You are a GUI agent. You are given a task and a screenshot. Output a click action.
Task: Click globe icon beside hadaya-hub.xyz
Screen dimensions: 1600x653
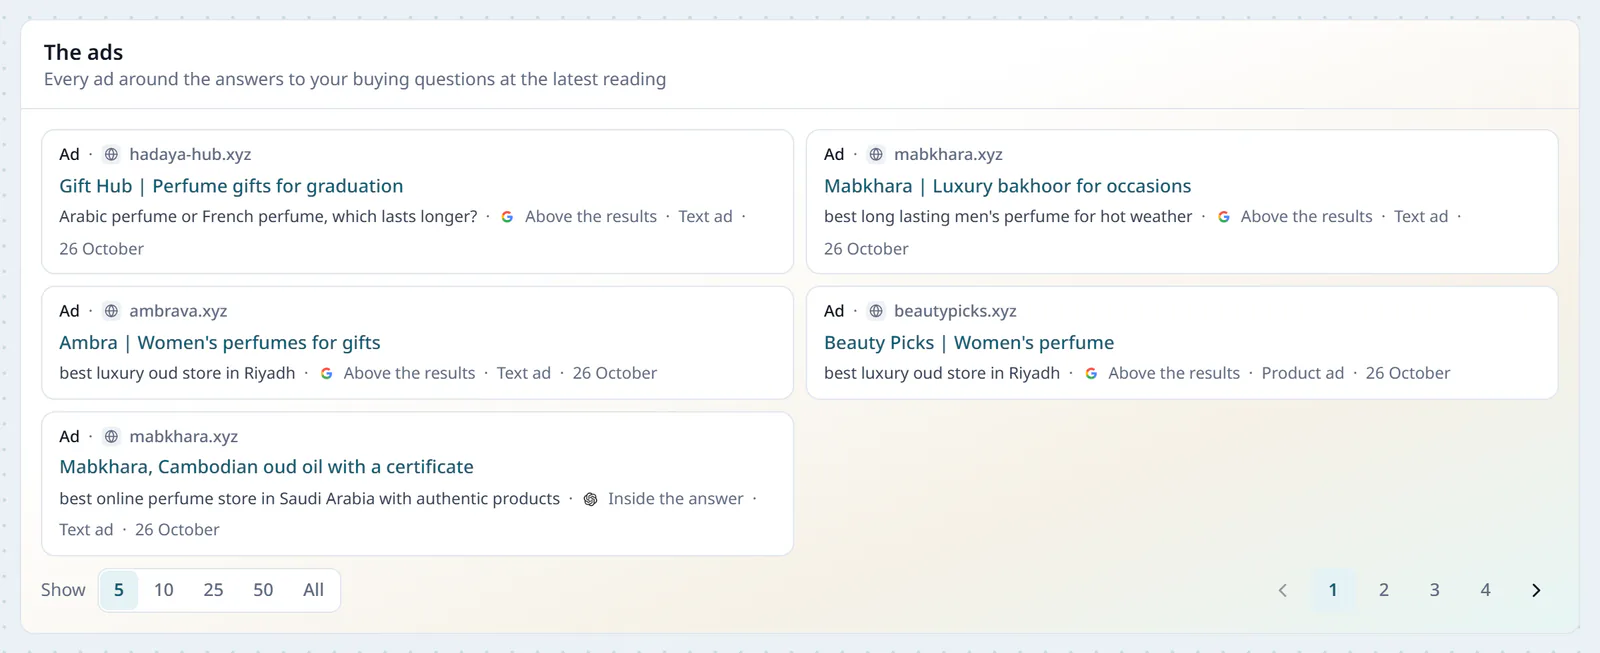[x=111, y=154]
